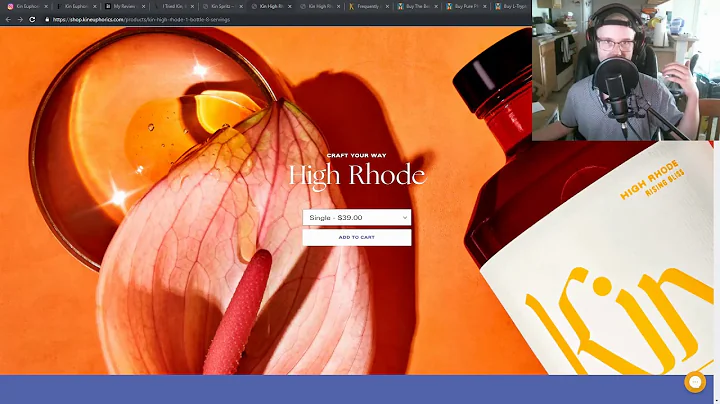The height and width of the screenshot is (404, 720).
Task: Click the Add to Cart button
Action: (x=357, y=237)
